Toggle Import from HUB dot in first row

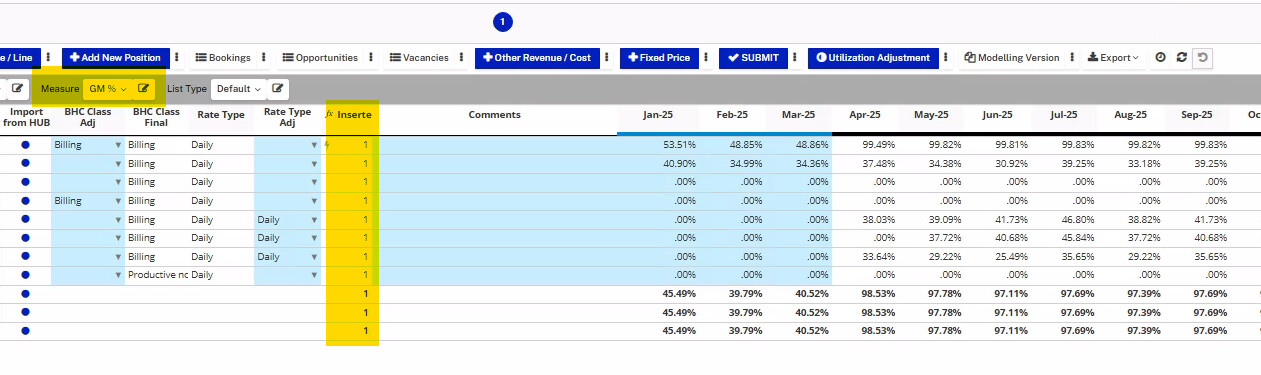point(25,145)
